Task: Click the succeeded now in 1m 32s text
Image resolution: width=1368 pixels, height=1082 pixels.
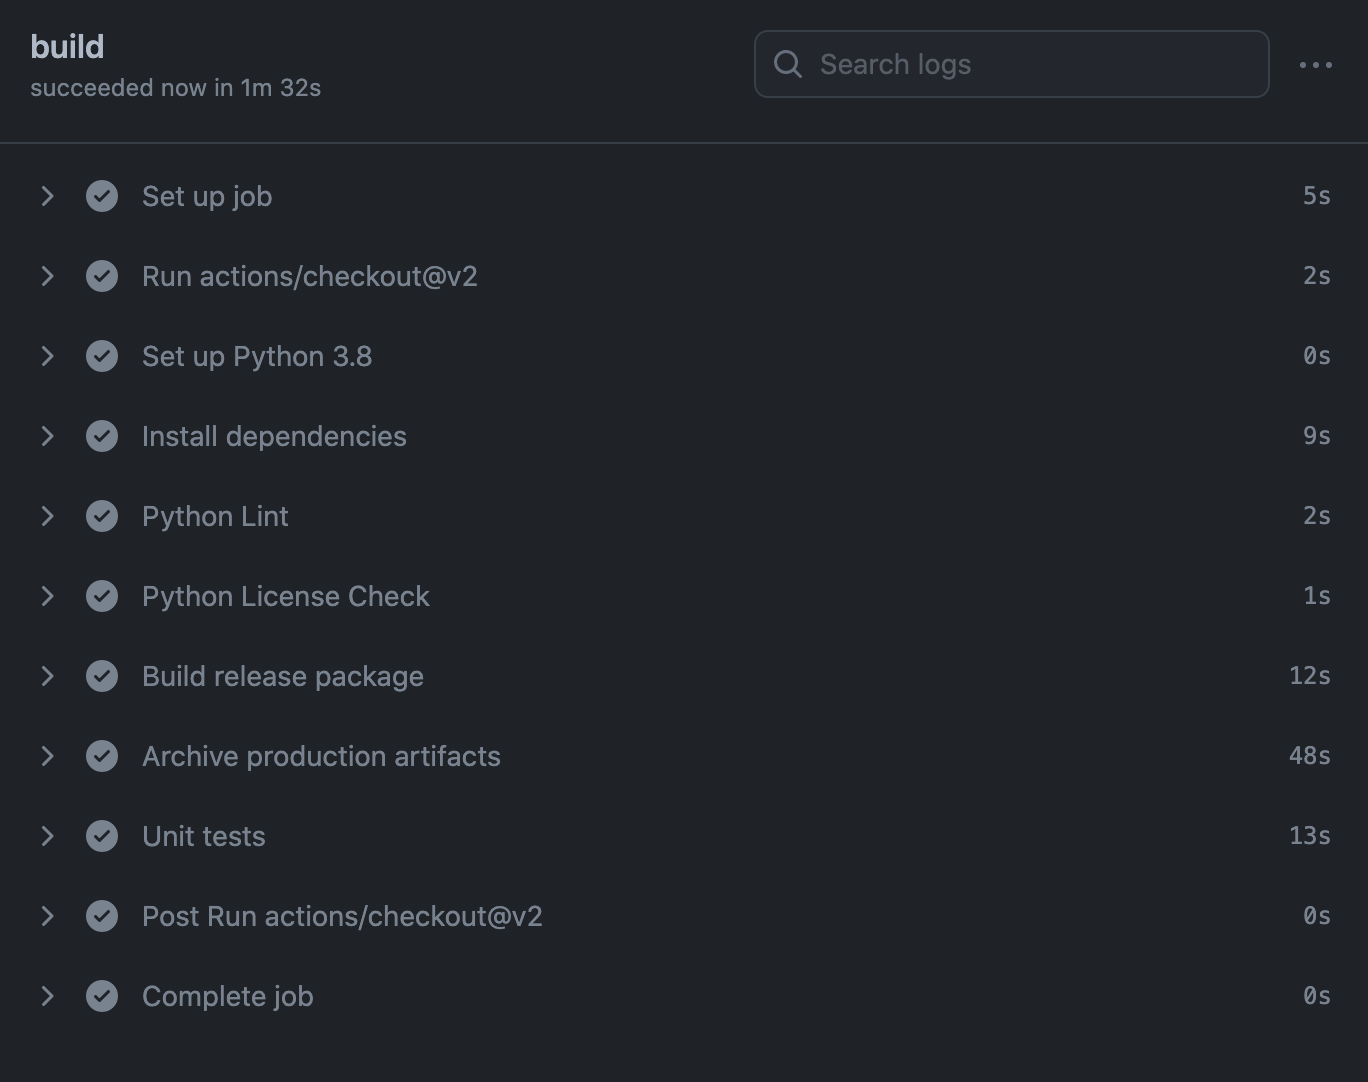Action: coord(175,88)
